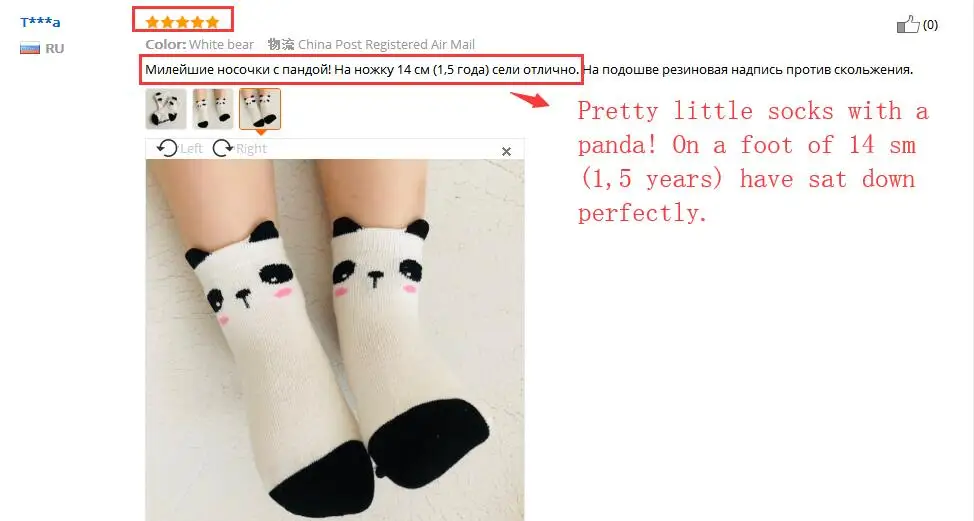Click the large panda socks photo
The image size is (974, 521).
coord(335,340)
